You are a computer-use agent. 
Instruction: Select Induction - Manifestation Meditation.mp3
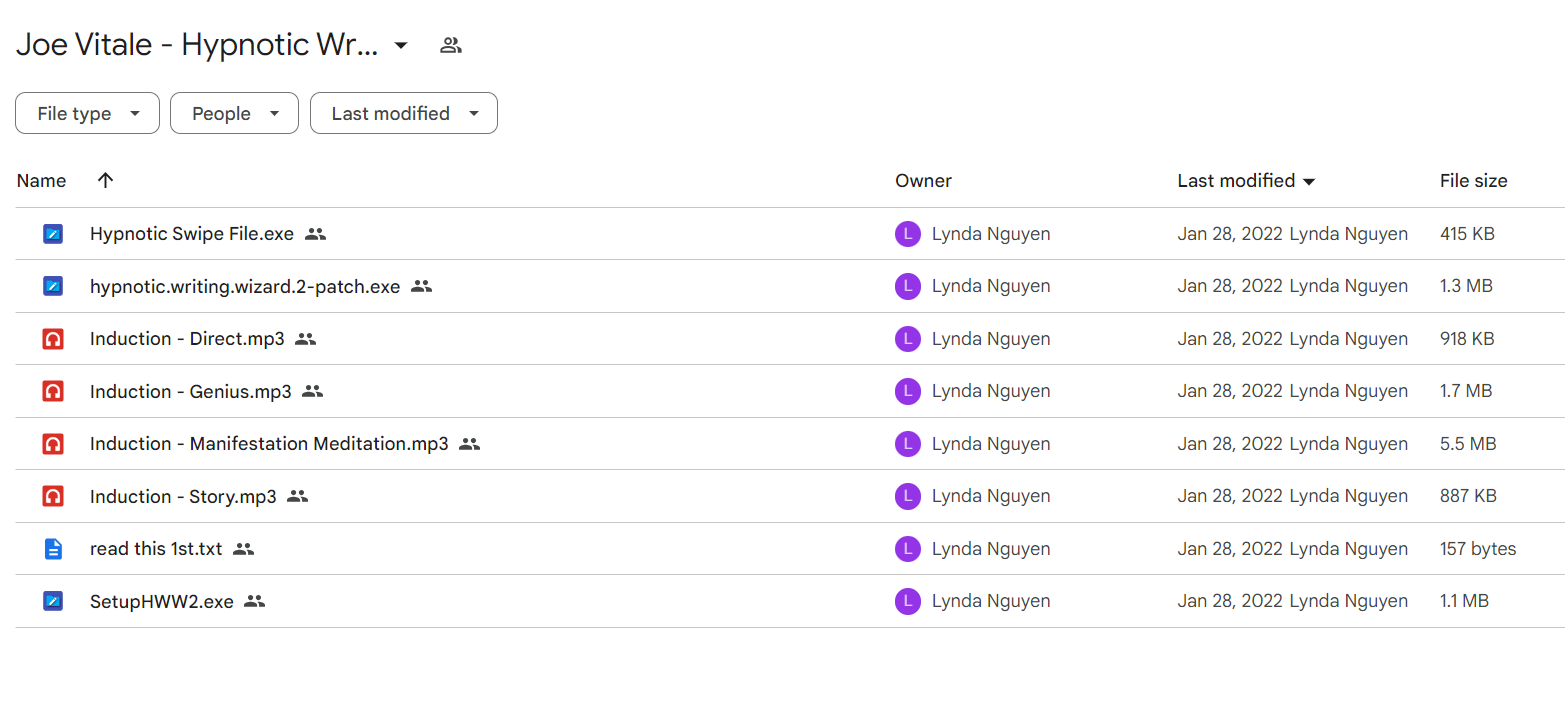pos(269,444)
